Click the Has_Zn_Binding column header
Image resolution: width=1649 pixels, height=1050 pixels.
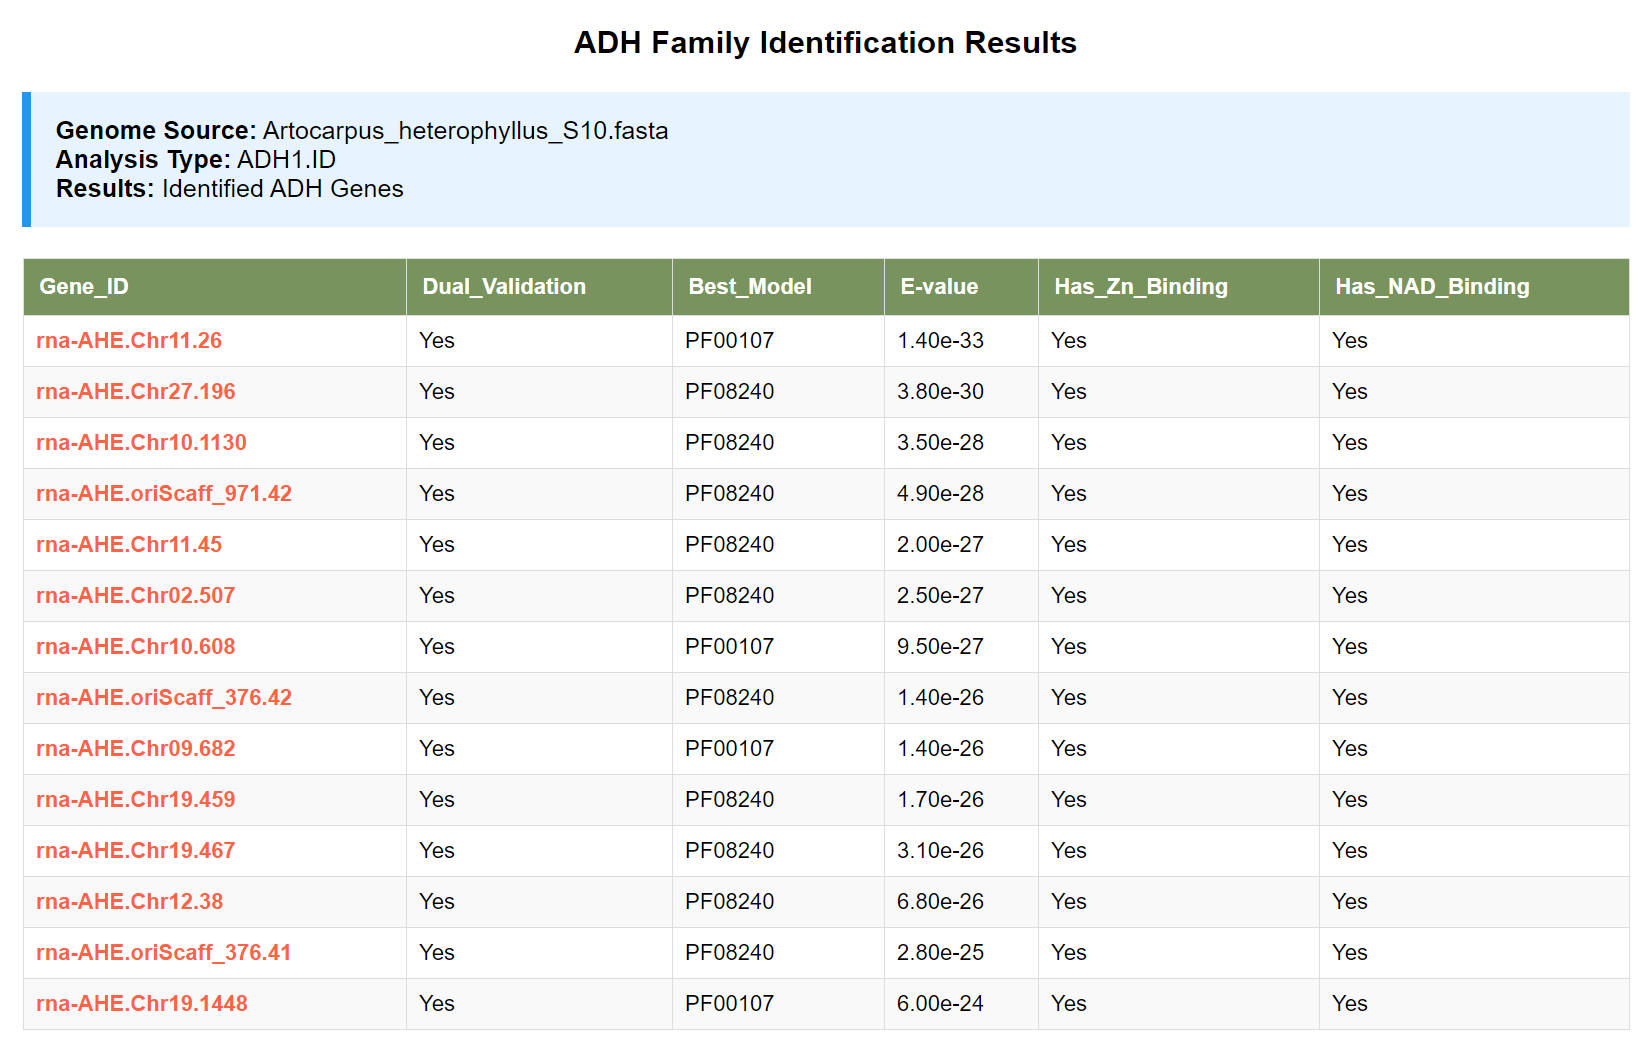(x=1141, y=287)
